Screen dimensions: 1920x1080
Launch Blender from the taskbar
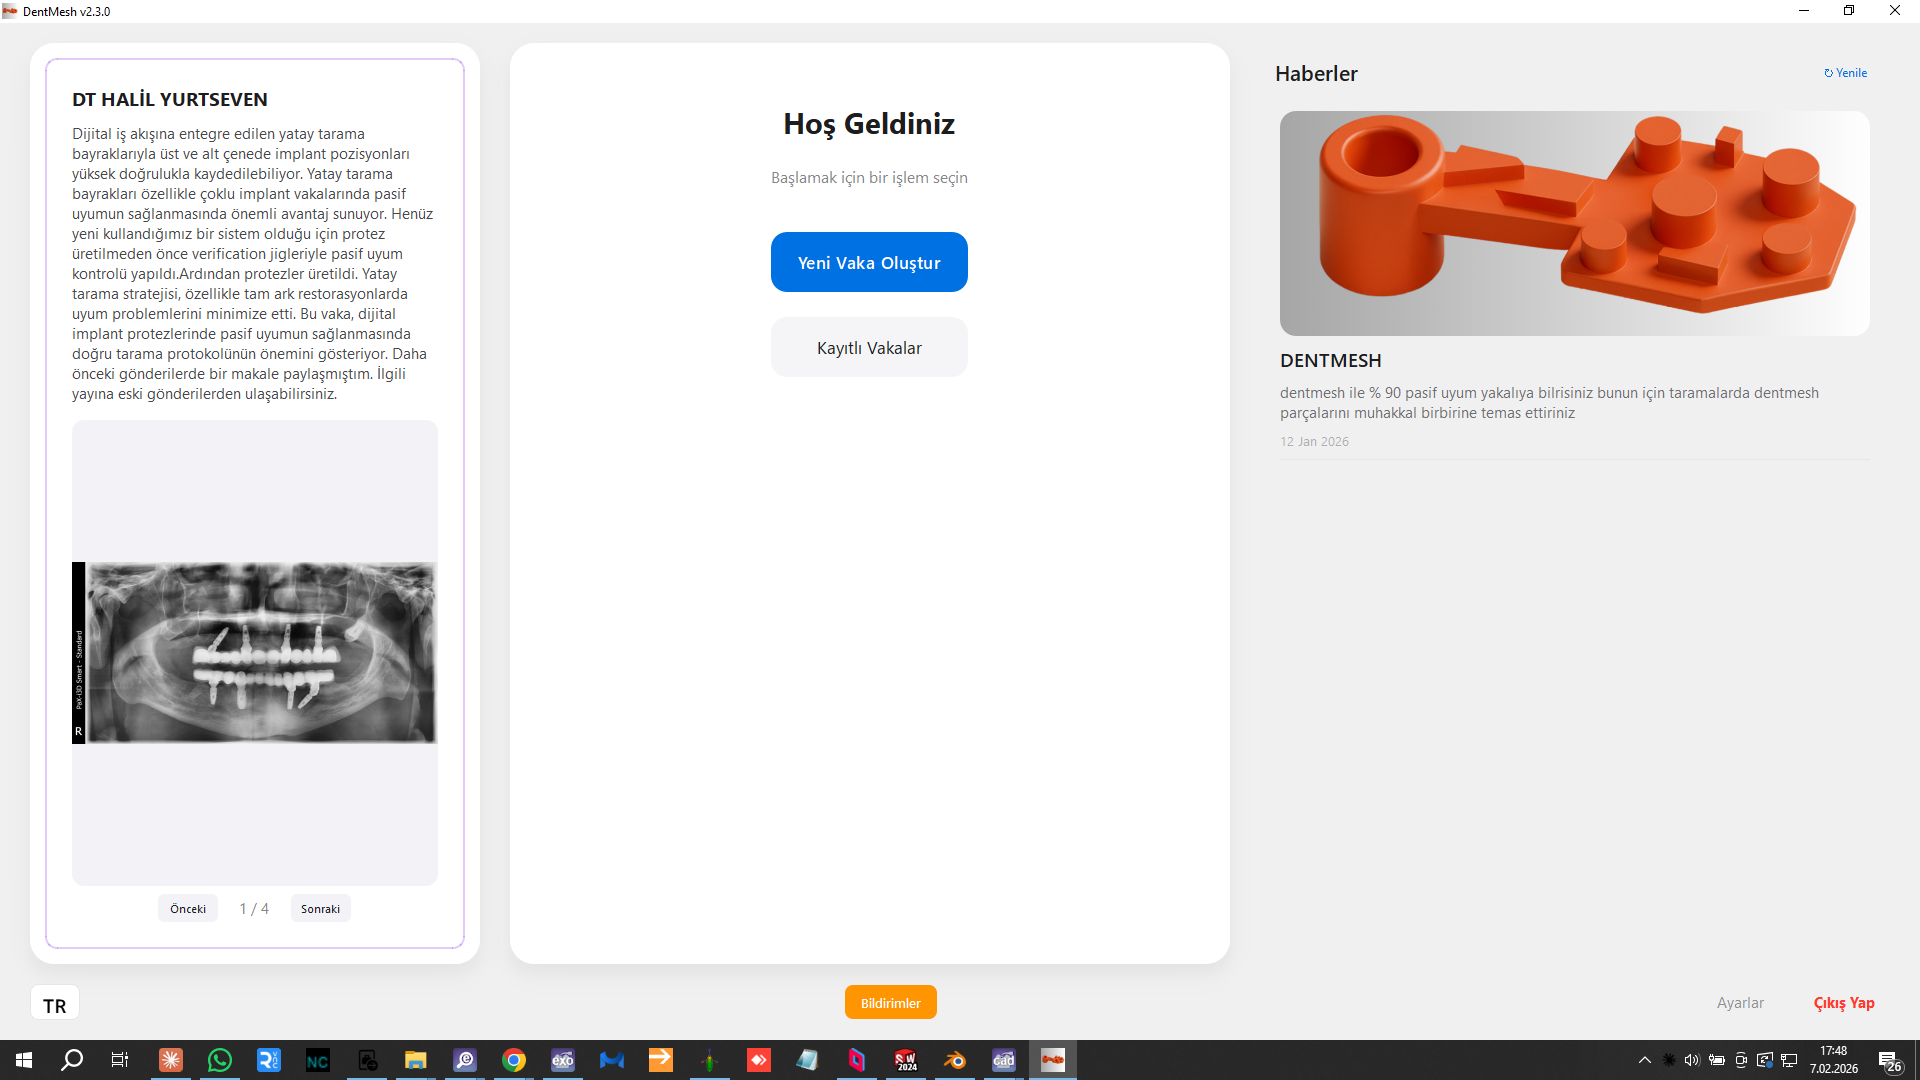[x=954, y=1060]
